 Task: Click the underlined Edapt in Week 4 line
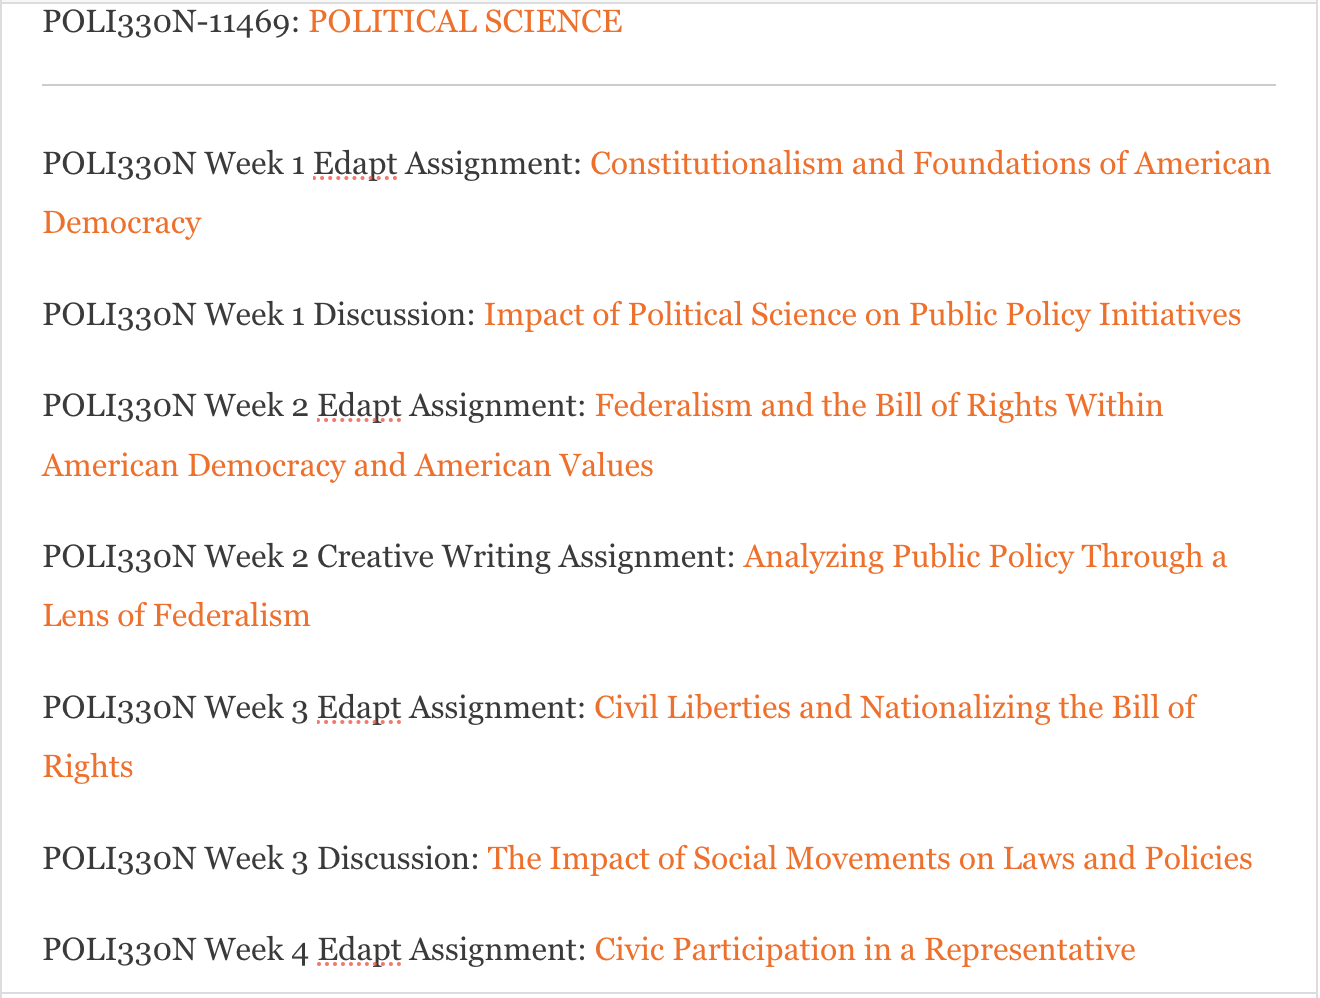359,949
